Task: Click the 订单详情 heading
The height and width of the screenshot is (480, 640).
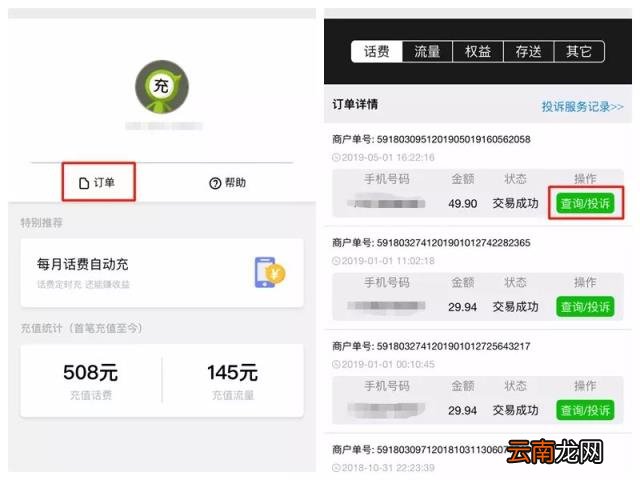Action: pyautogui.click(x=355, y=104)
